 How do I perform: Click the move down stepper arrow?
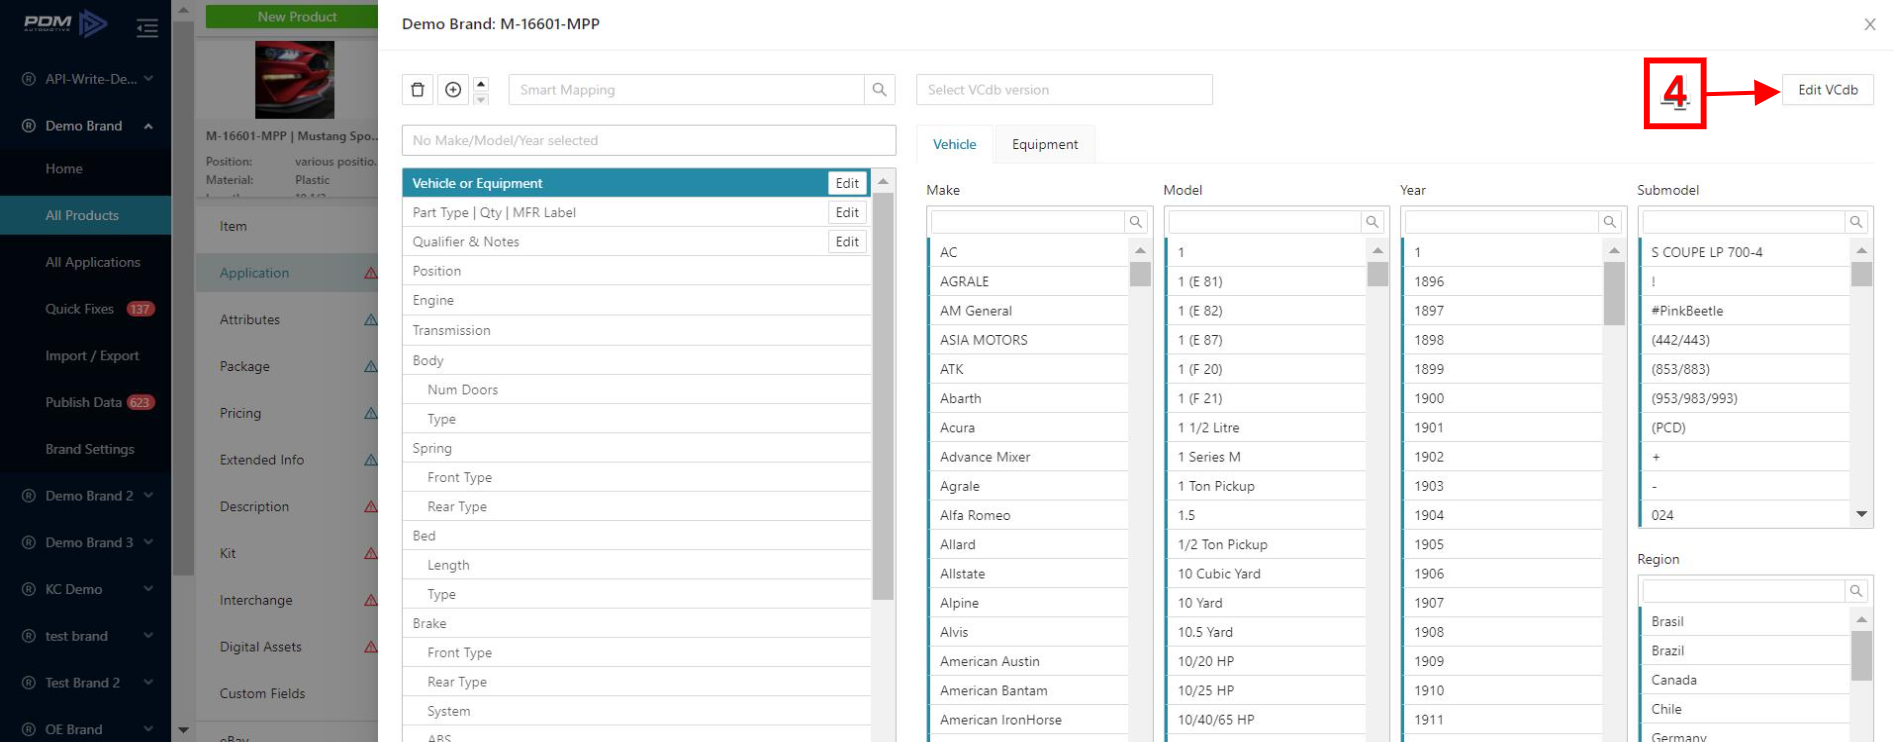[x=481, y=98]
